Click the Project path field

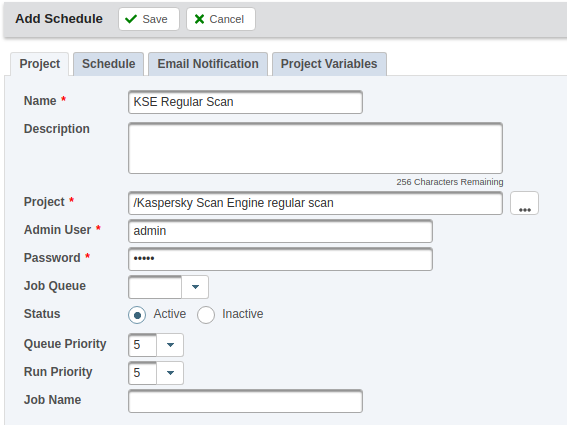[315, 203]
